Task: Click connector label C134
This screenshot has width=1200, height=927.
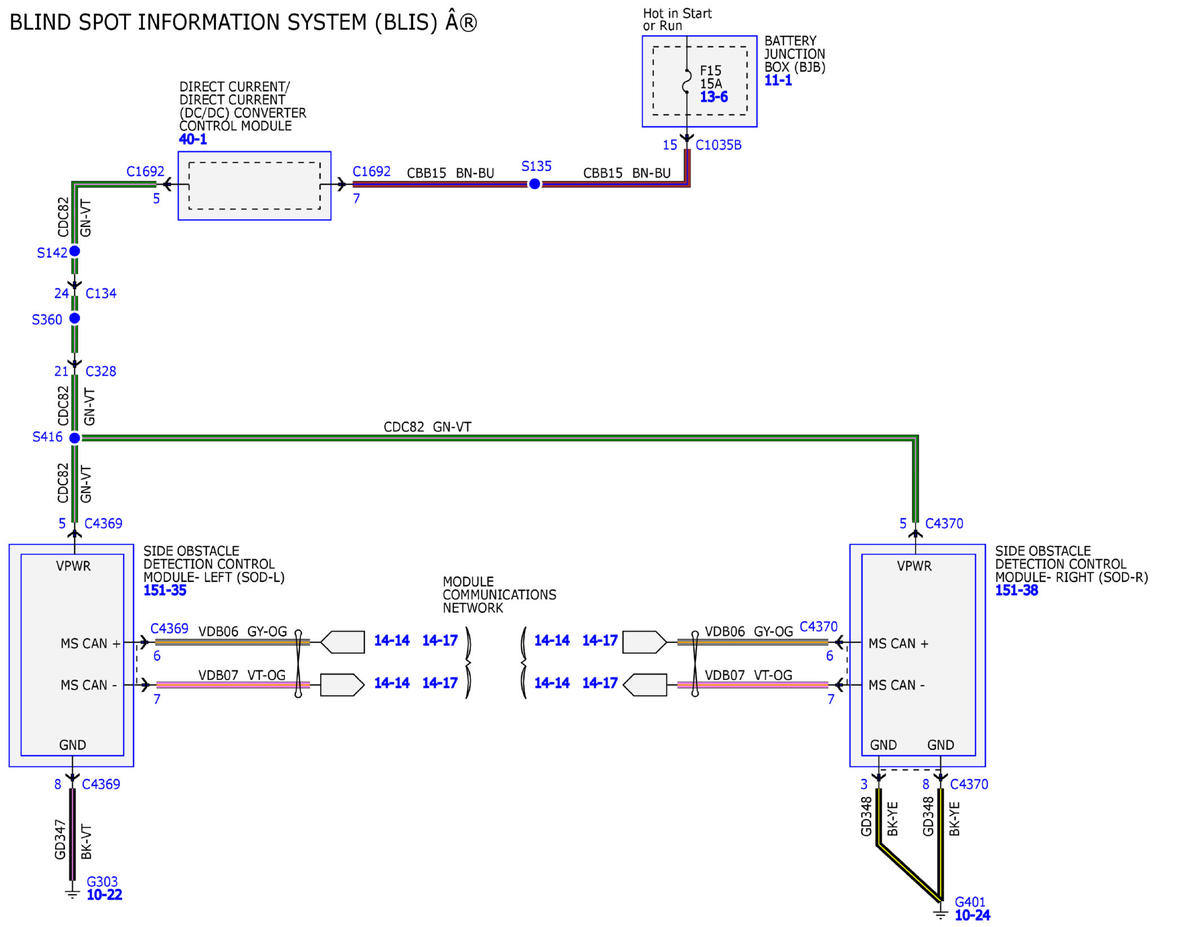Action: pyautogui.click(x=101, y=294)
